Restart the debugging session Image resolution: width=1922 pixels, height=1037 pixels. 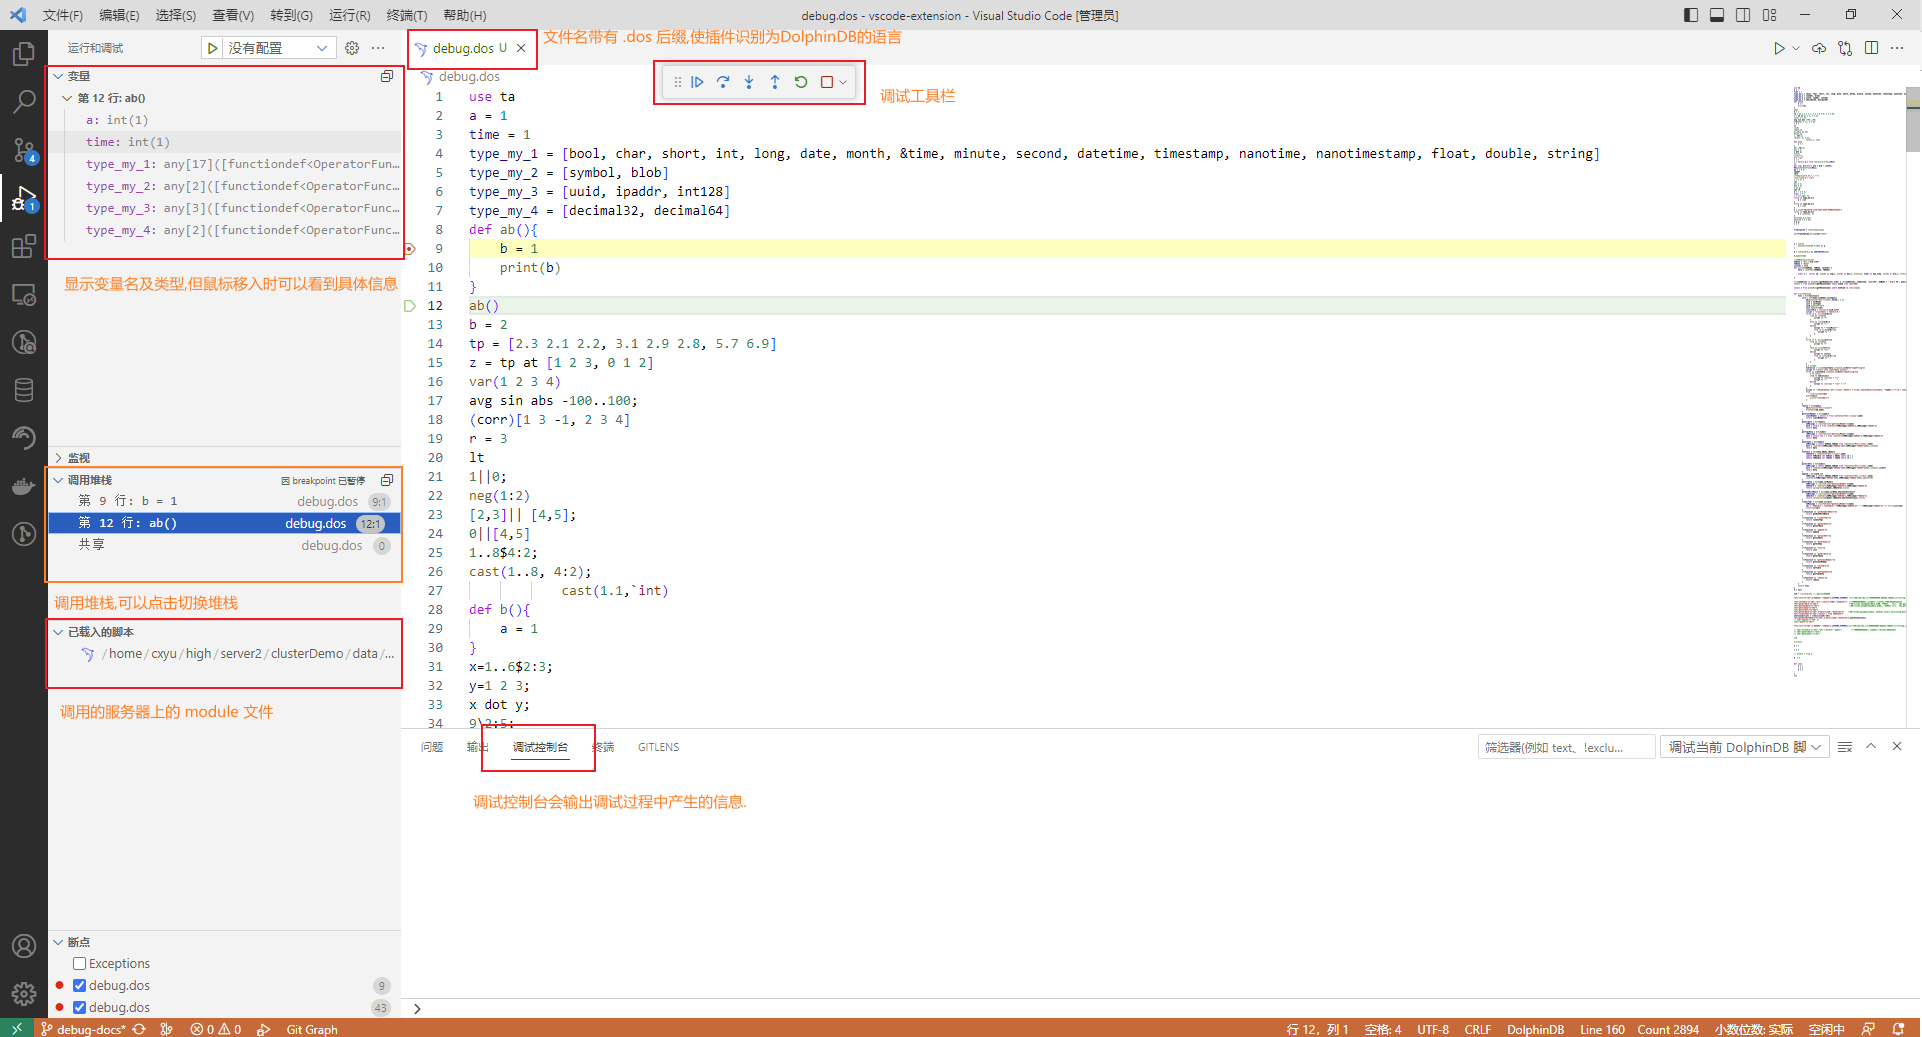[x=801, y=82]
